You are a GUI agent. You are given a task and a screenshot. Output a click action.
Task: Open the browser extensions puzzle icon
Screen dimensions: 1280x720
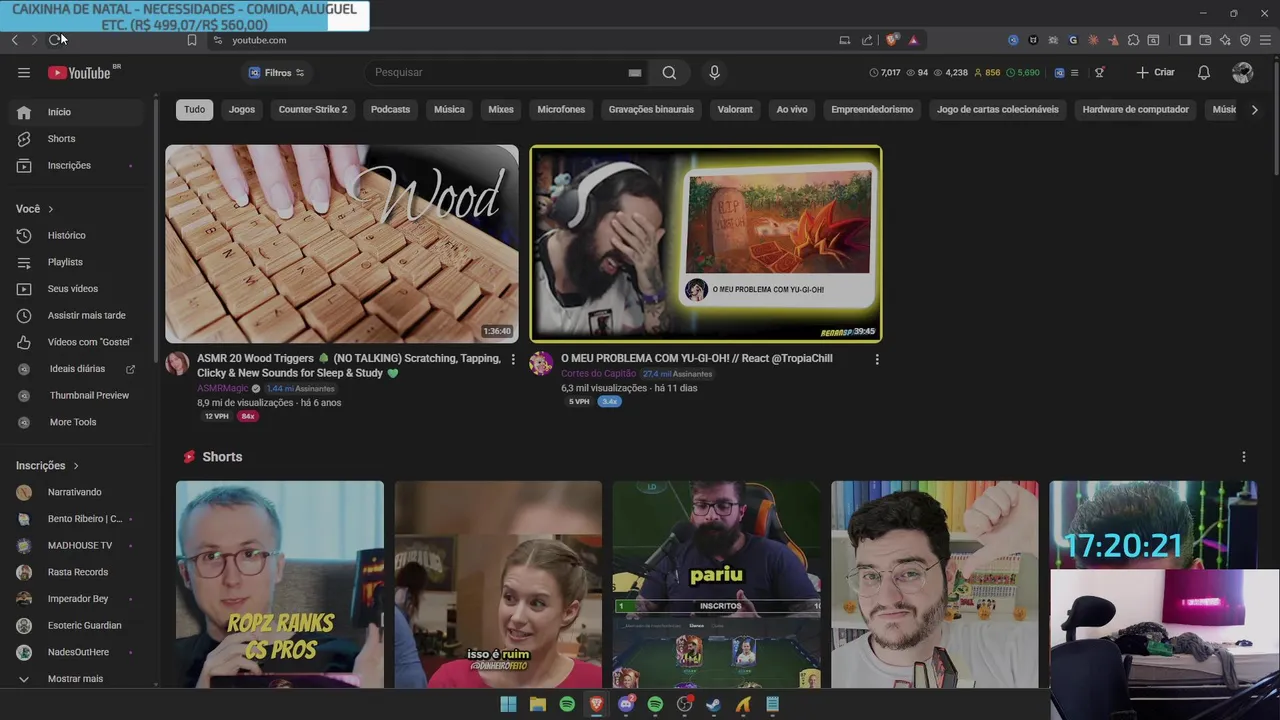pyautogui.click(x=1133, y=40)
